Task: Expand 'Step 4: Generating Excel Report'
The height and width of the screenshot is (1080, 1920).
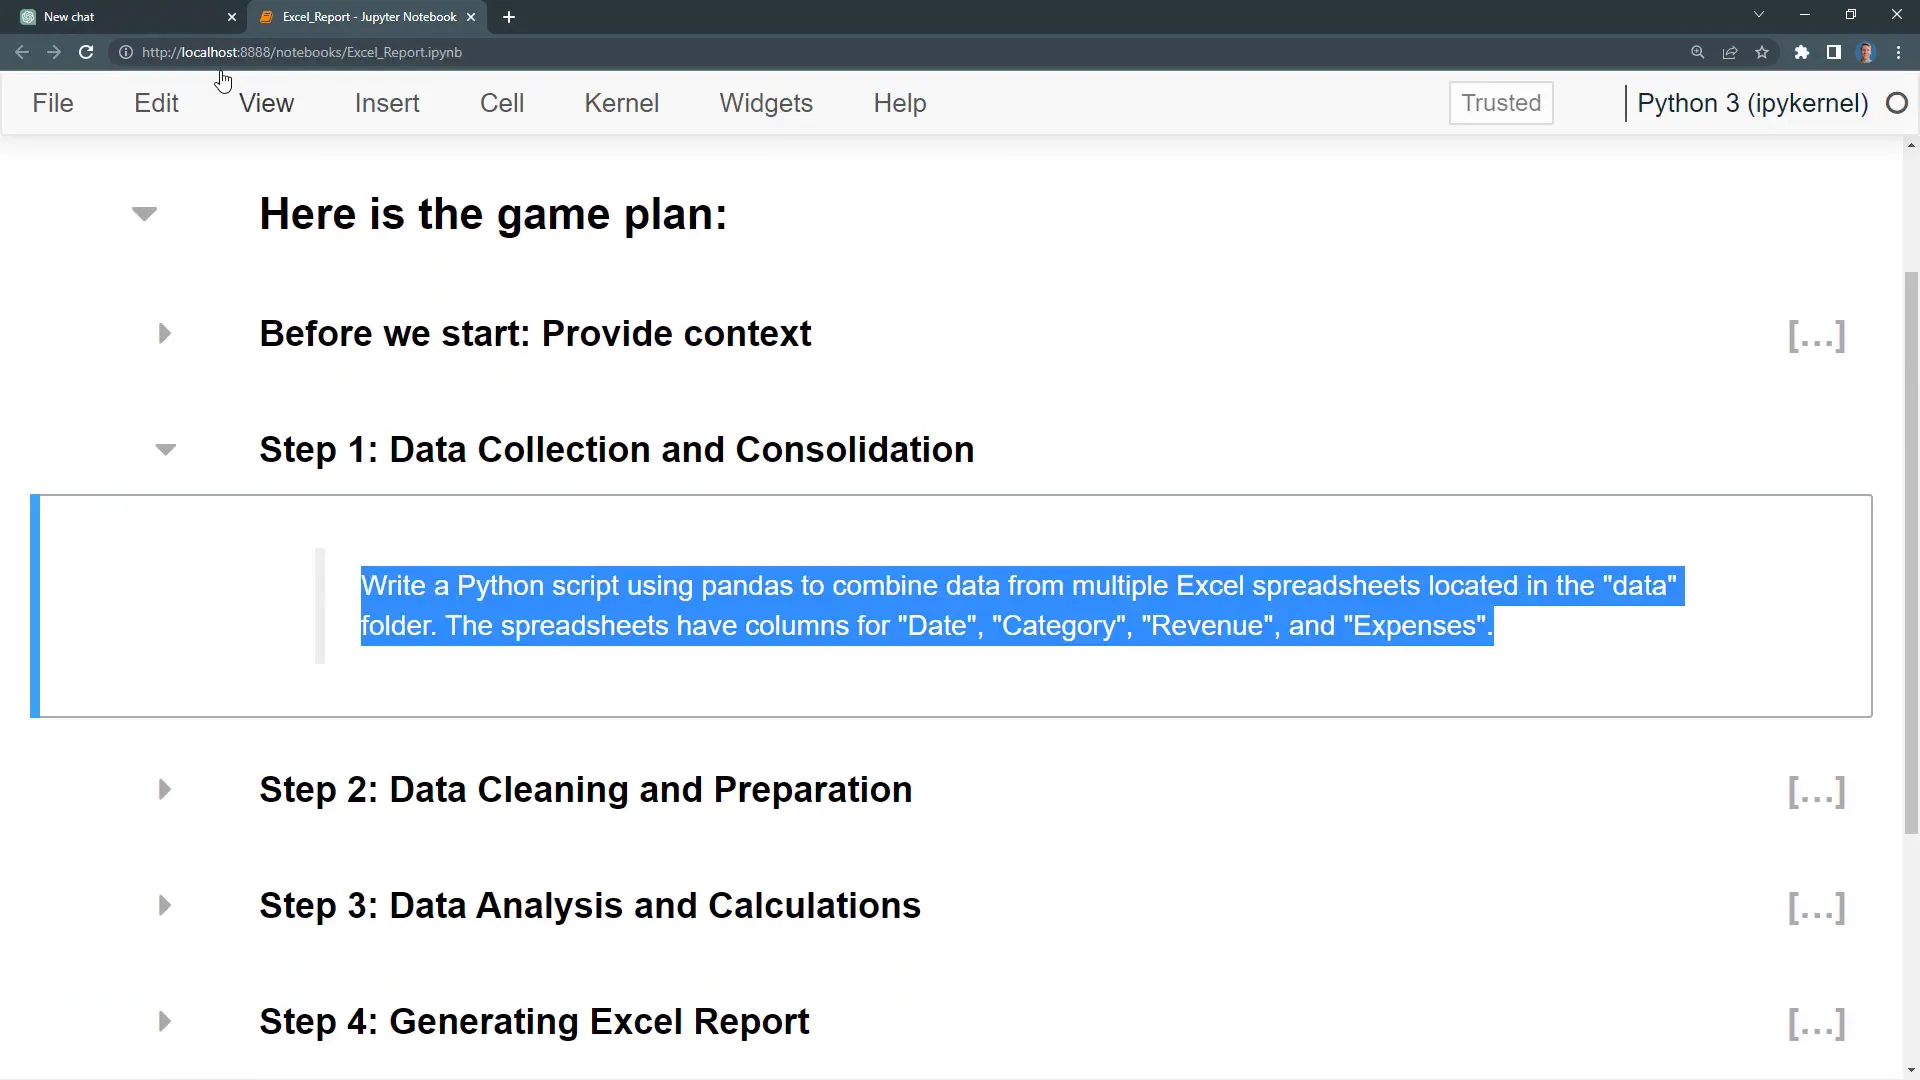Action: coord(163,1021)
